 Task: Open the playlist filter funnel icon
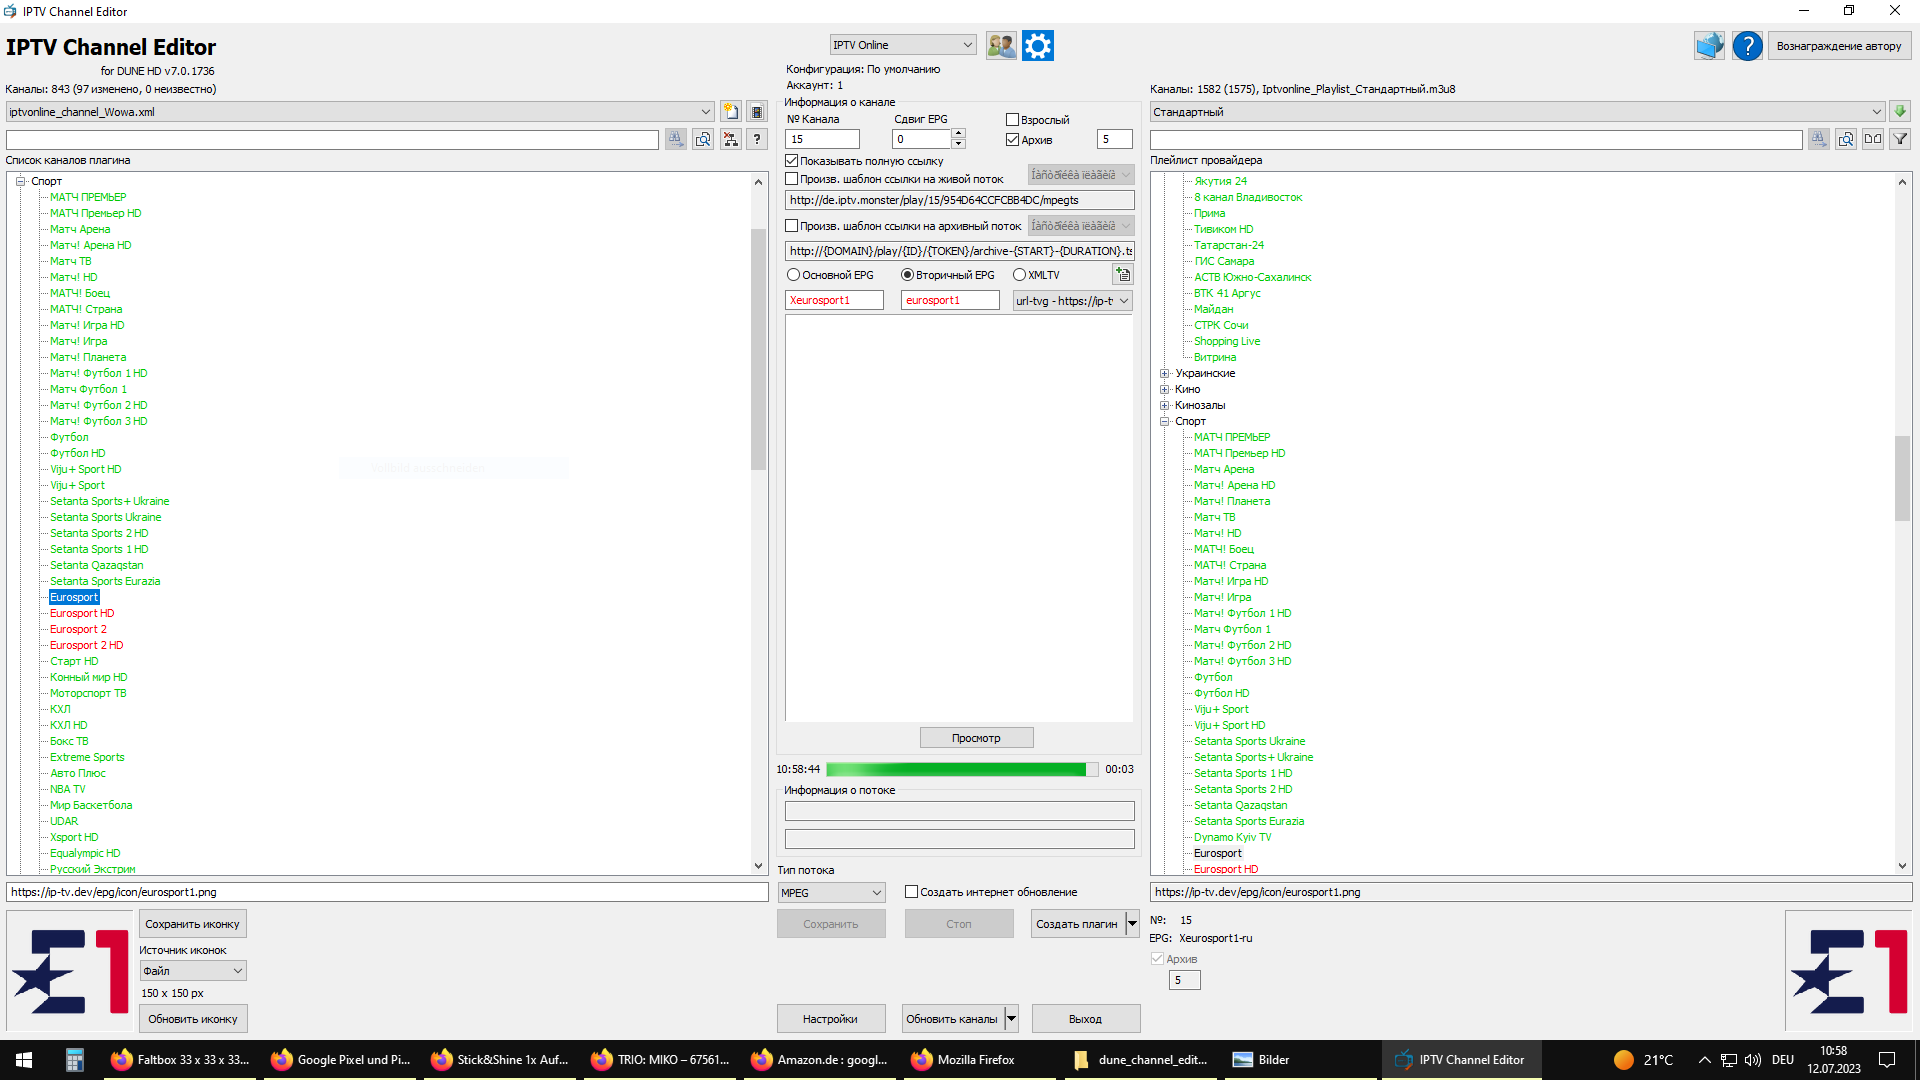pos(1900,139)
